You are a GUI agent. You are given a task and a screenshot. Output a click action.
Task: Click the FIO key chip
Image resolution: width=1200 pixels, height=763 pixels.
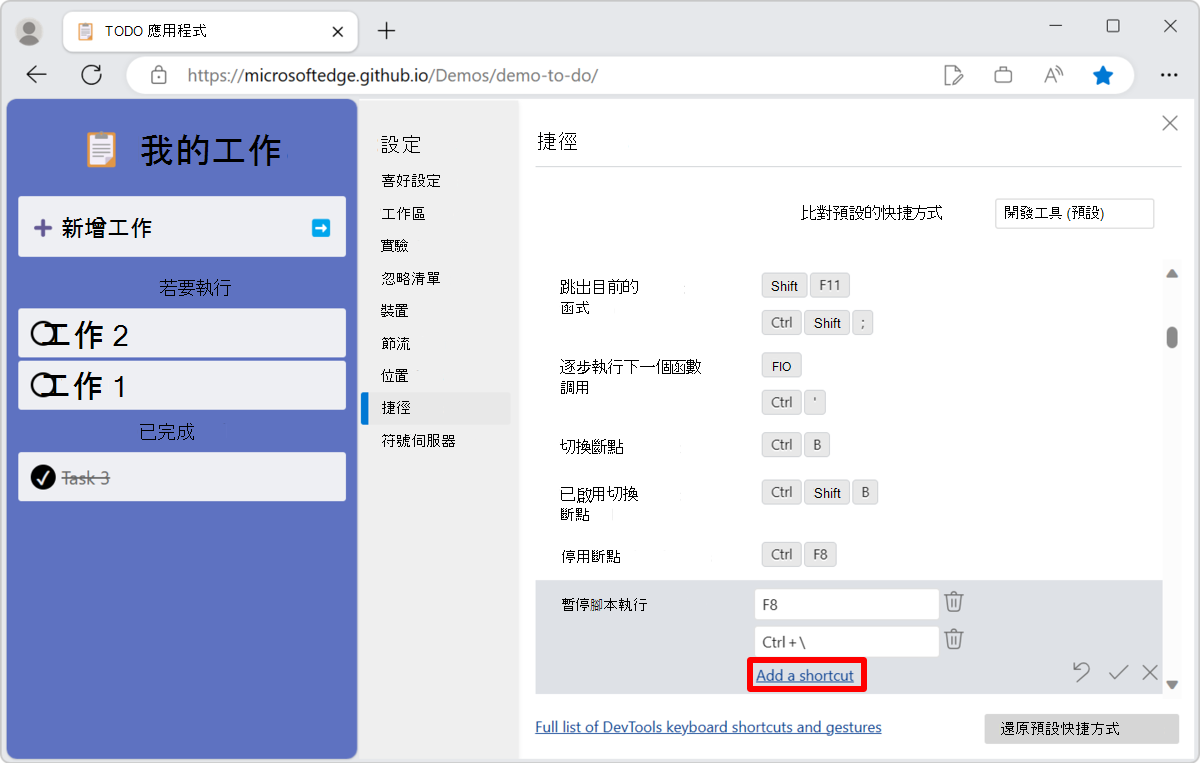tap(782, 366)
